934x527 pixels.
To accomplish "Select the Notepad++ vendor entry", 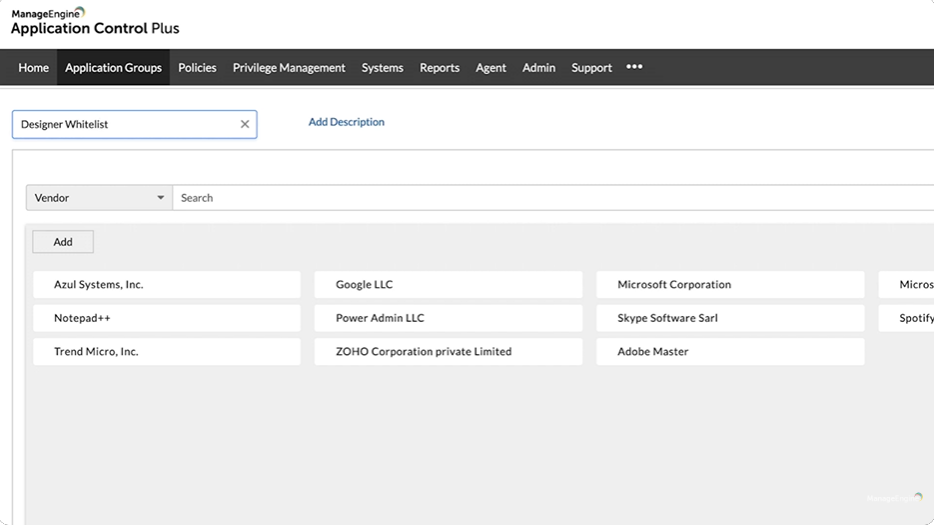I will pos(167,318).
